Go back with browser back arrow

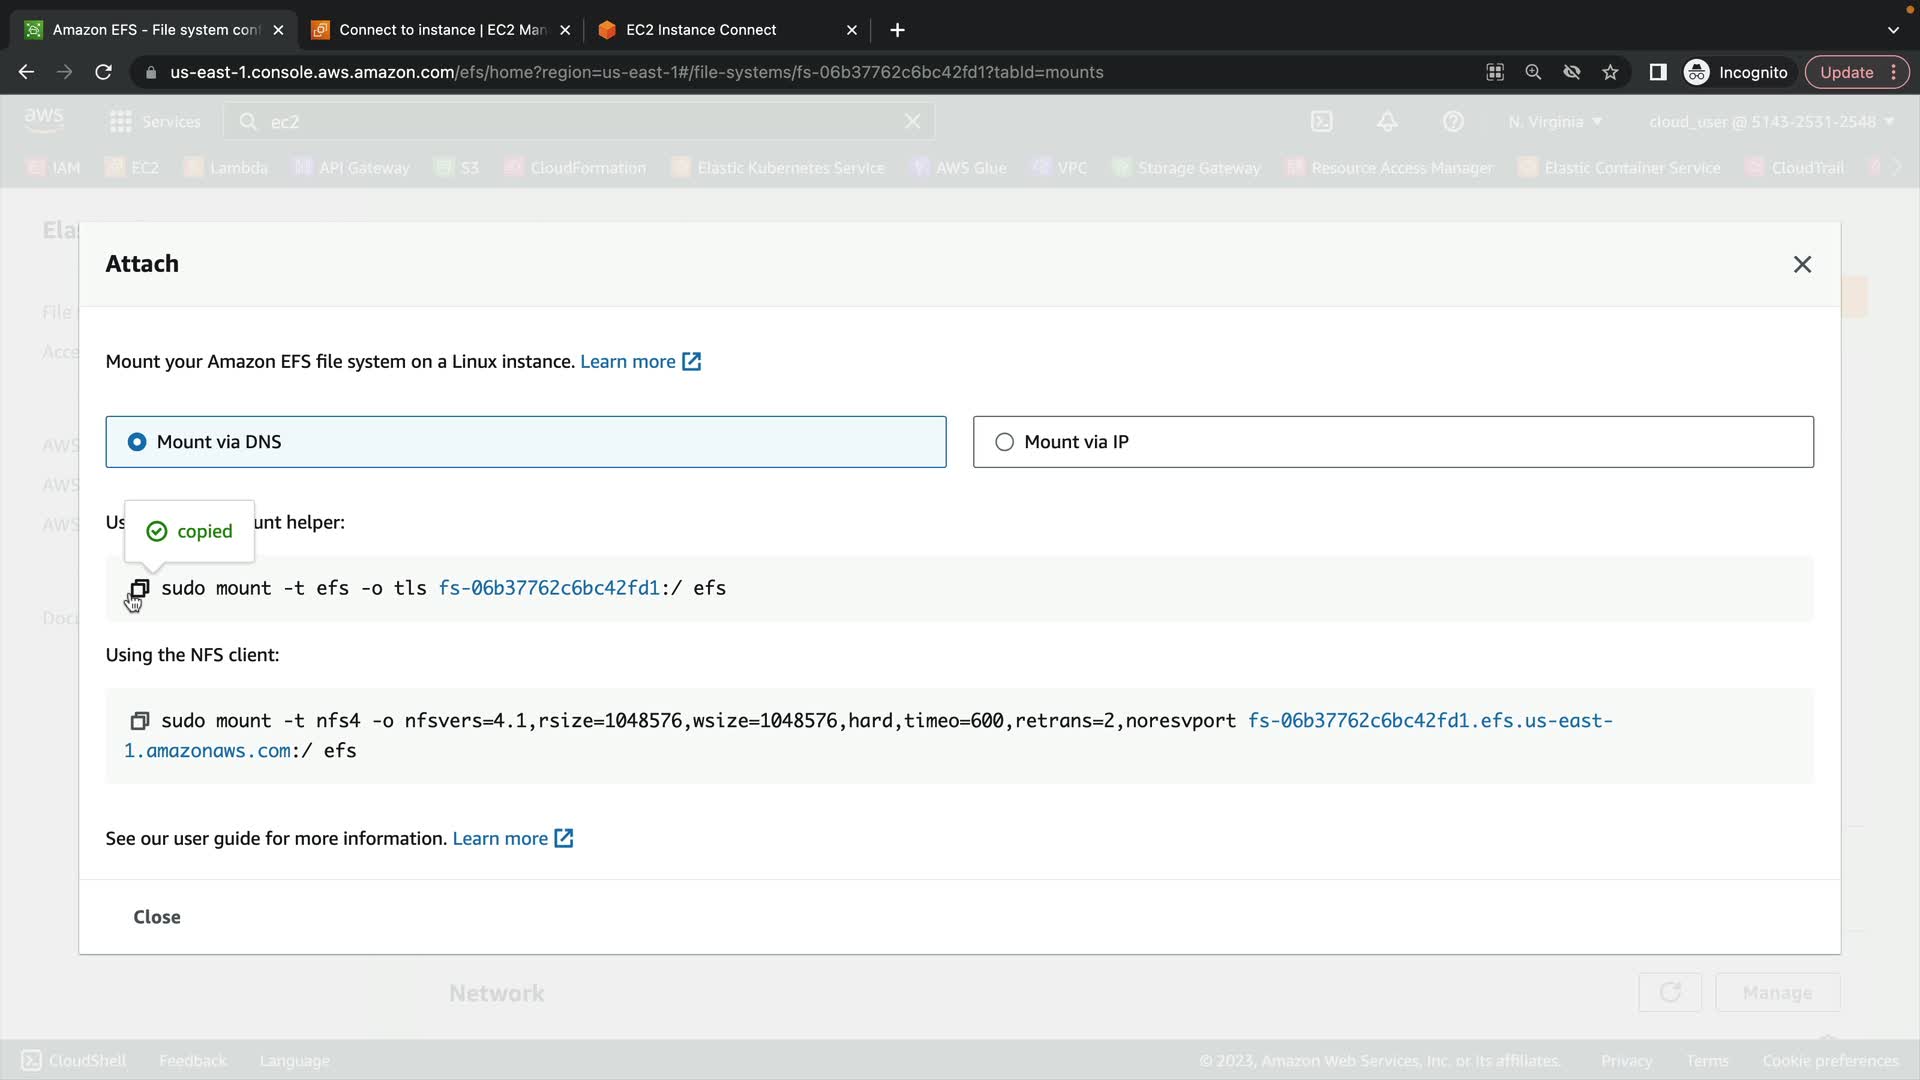pyautogui.click(x=26, y=72)
